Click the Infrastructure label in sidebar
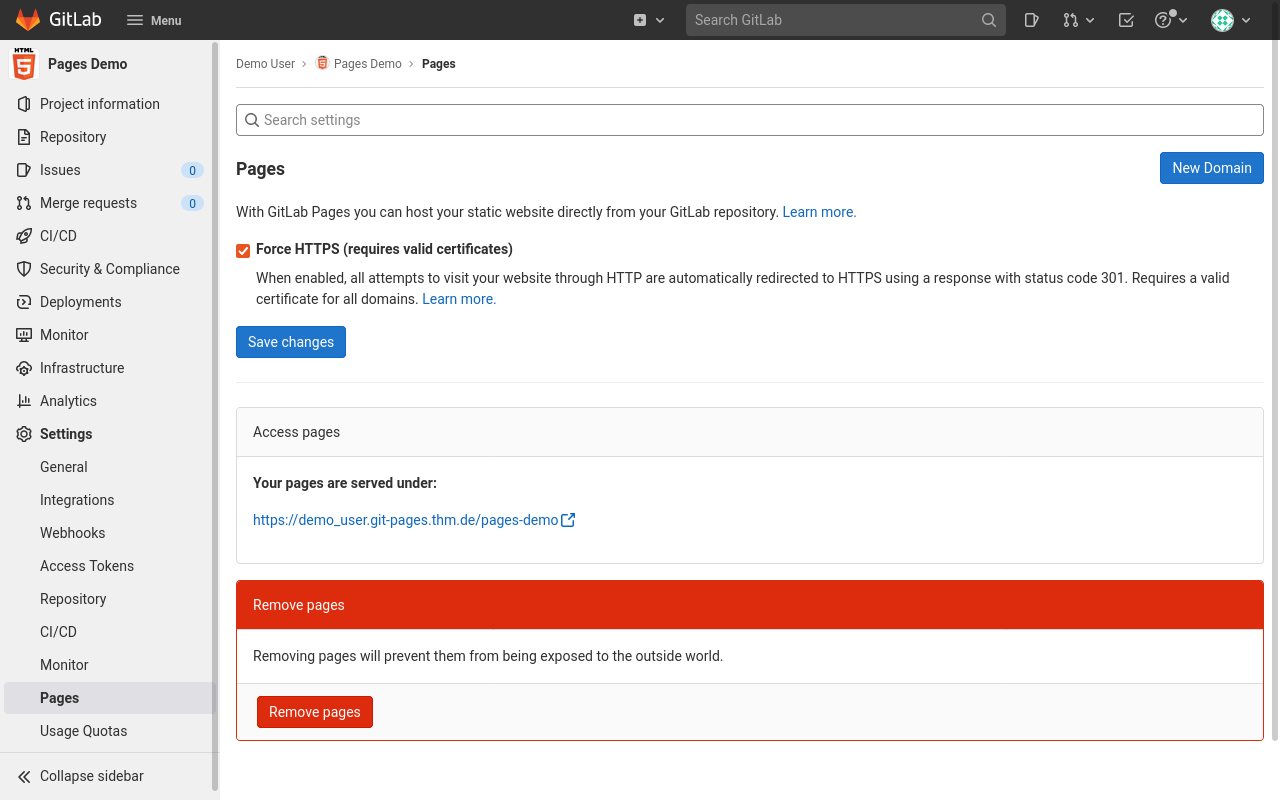Screen dimensions: 1280x800 [82, 368]
